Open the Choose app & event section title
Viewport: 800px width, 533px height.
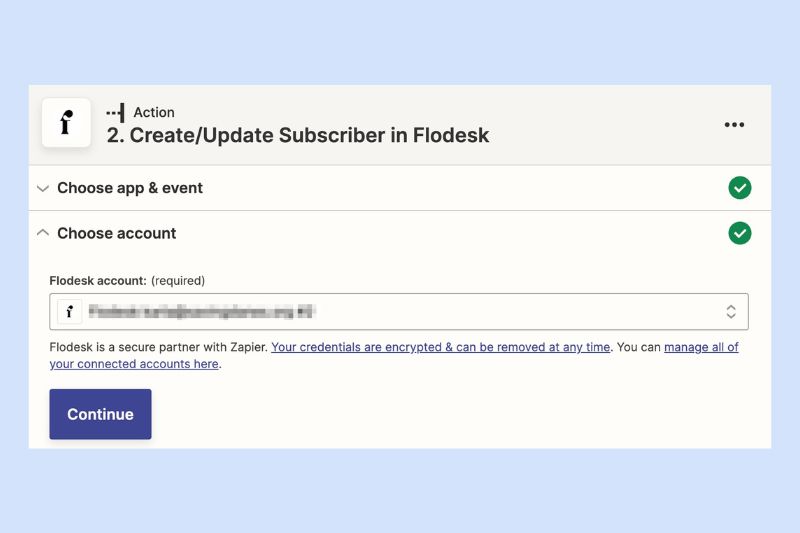point(130,188)
